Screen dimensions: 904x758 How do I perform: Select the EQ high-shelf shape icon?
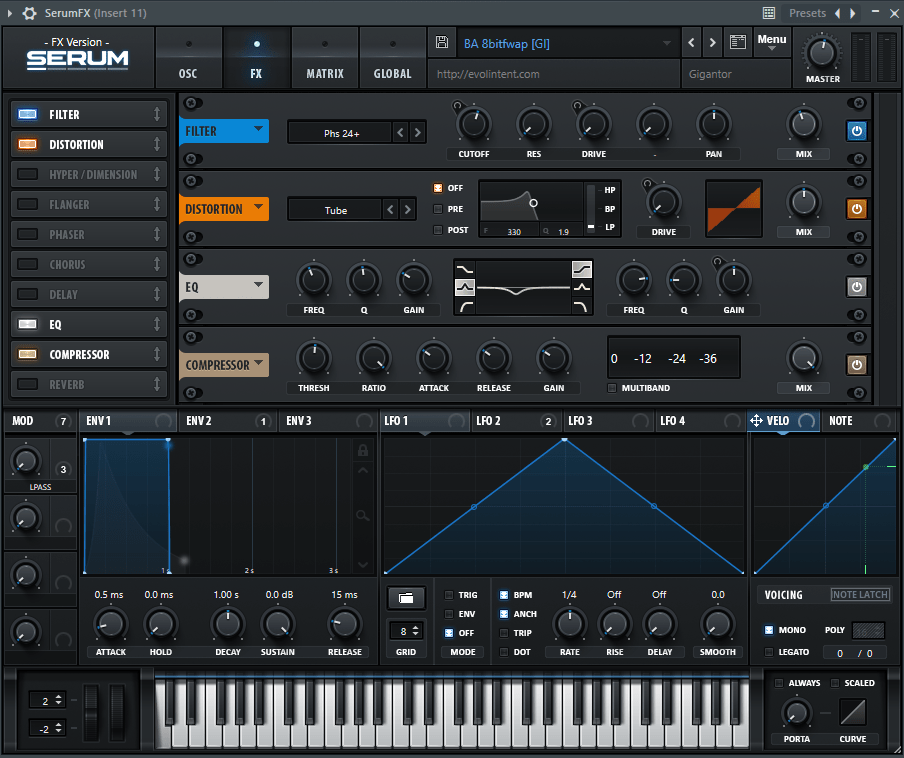pos(582,269)
